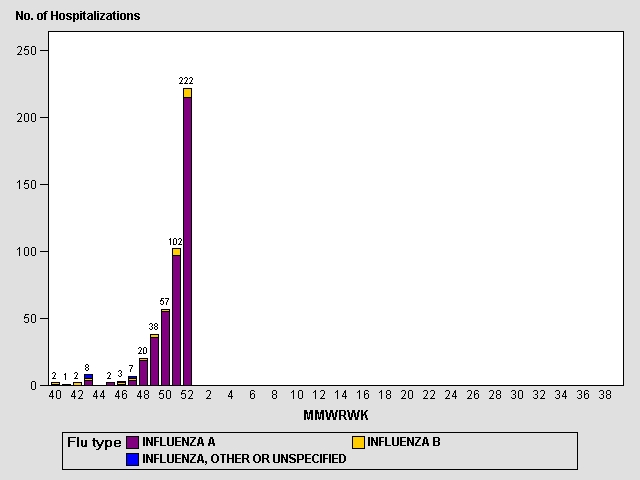Select the INFLUENZA A legend label
The width and height of the screenshot is (640, 480).
pyautogui.click(x=179, y=442)
